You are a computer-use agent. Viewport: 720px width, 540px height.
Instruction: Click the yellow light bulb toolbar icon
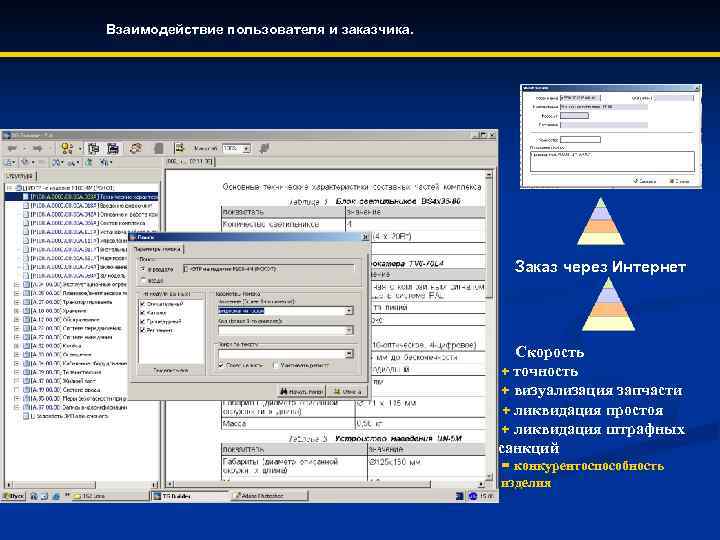click(x=67, y=148)
